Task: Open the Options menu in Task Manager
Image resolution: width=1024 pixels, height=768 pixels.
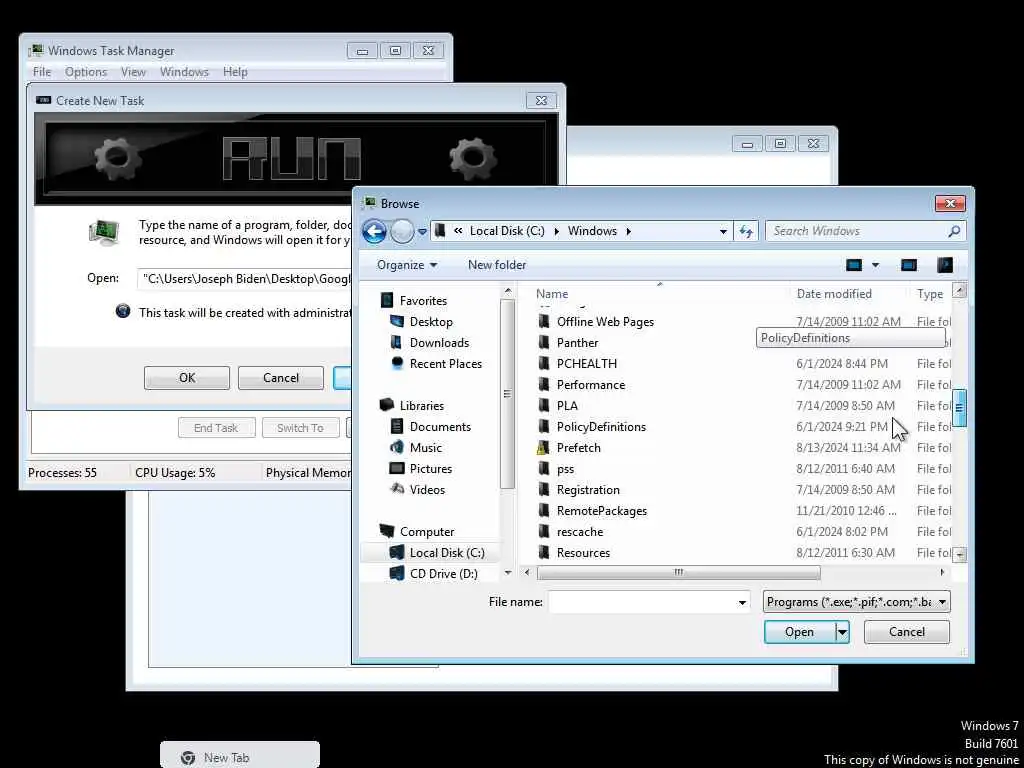Action: [86, 72]
